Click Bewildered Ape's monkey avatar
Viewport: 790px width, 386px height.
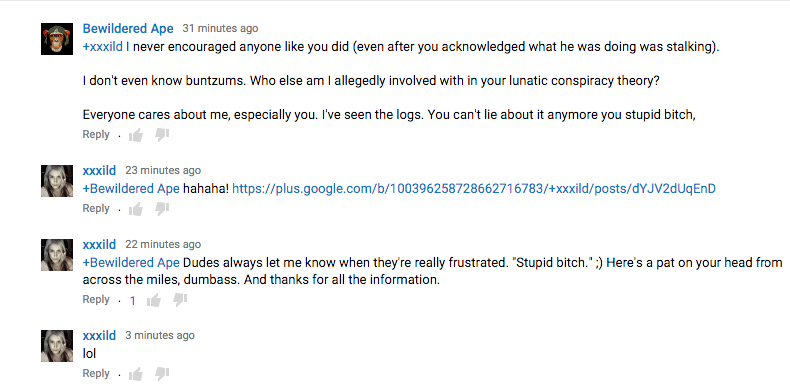coord(57,39)
